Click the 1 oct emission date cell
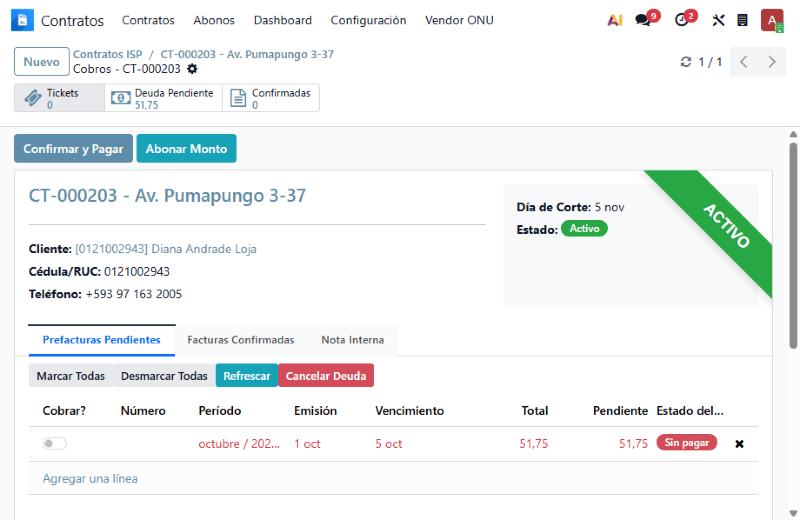Screen dimensions: 800x520 coord(307,444)
